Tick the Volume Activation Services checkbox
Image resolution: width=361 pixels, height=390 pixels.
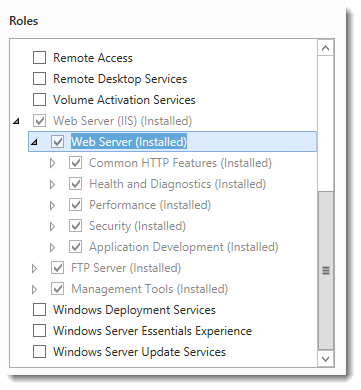39,100
